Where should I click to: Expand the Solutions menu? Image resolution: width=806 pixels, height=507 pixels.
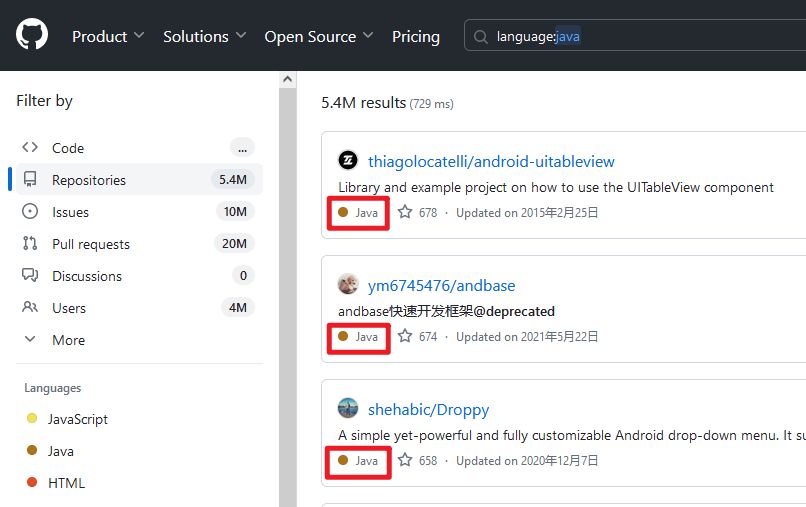[x=205, y=37]
